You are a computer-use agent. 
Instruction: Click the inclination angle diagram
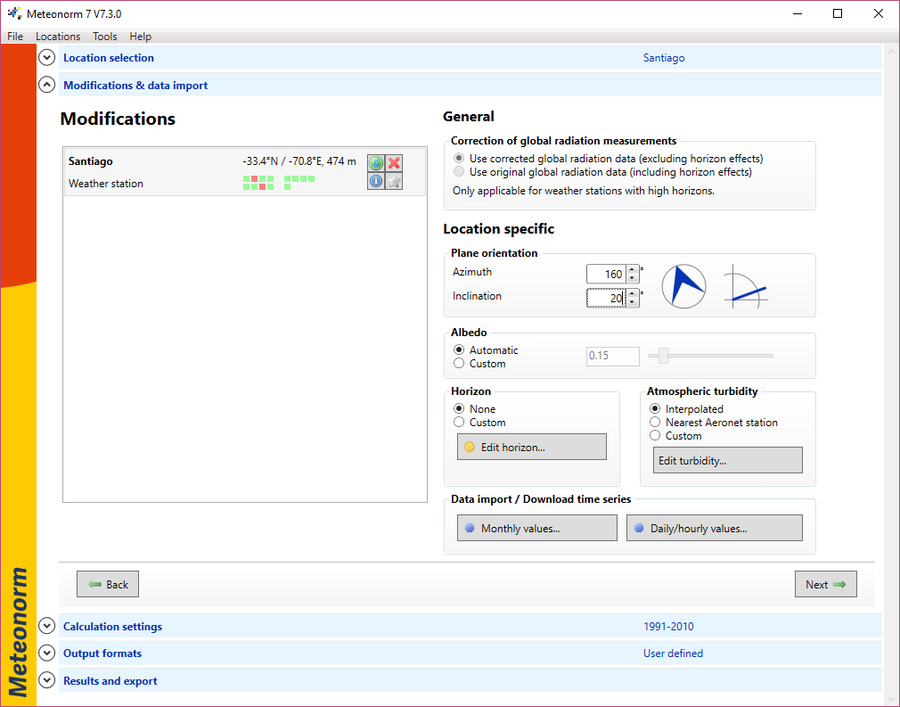[746, 286]
